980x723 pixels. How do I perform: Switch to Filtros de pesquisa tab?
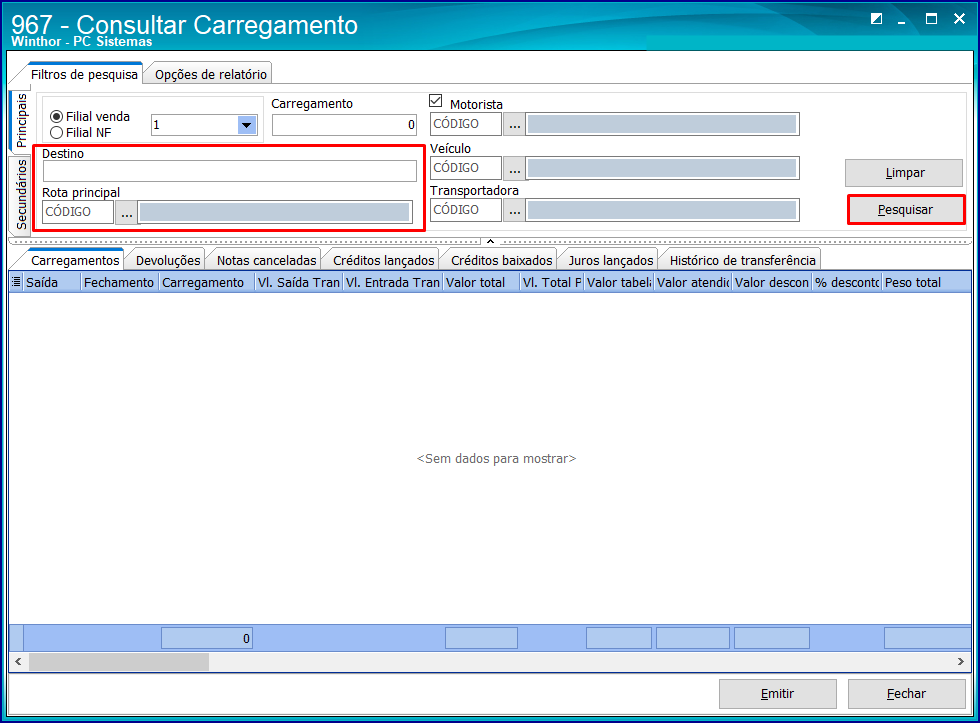tap(84, 74)
